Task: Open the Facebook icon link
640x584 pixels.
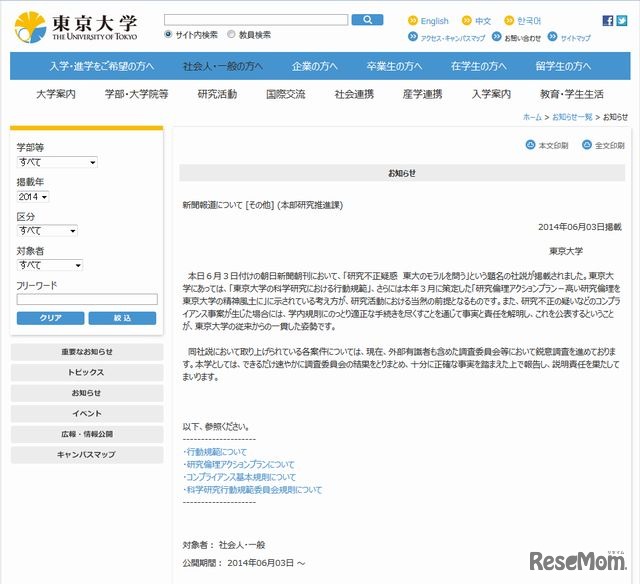Action: (608, 21)
